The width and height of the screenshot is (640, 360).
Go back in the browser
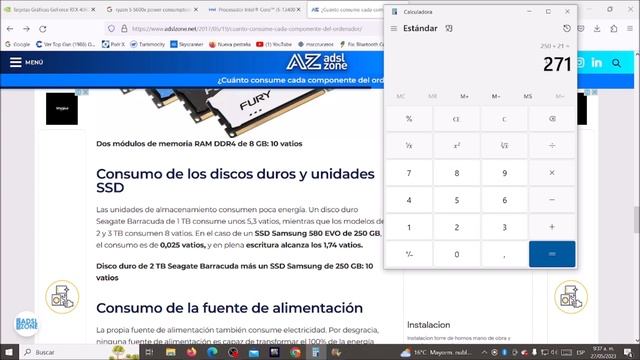(10, 29)
